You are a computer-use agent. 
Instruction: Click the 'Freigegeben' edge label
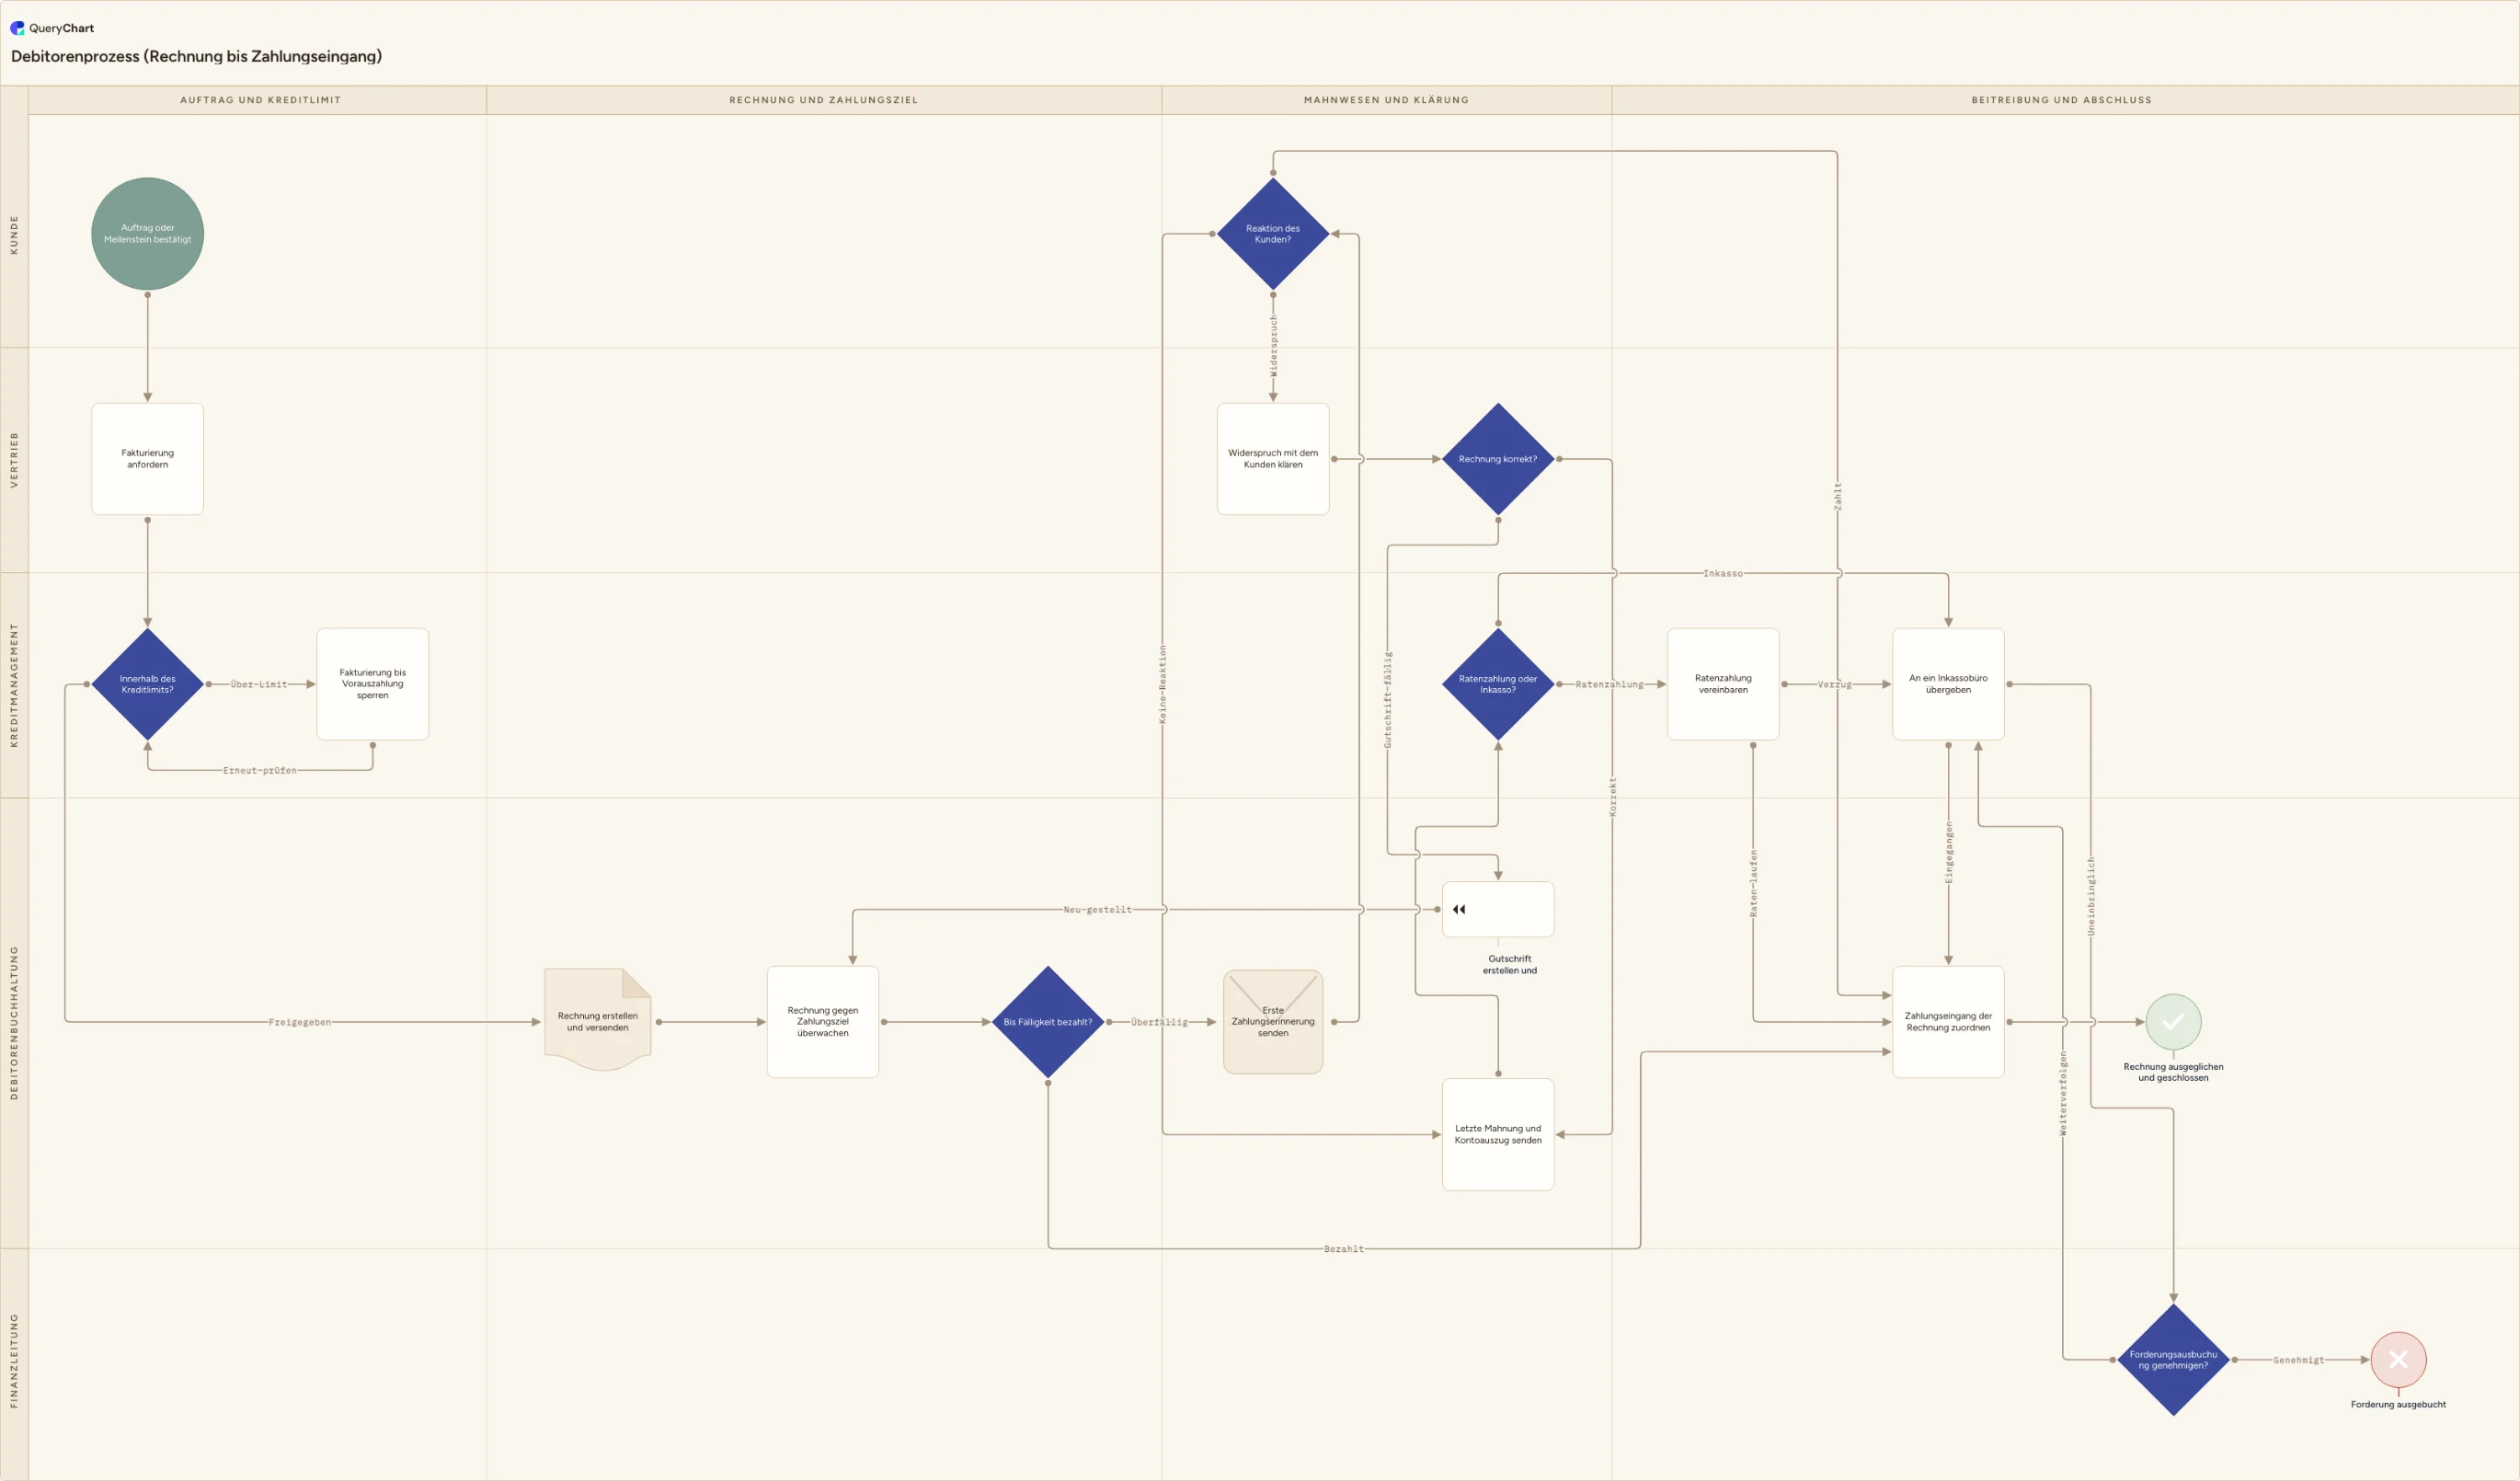point(299,1022)
